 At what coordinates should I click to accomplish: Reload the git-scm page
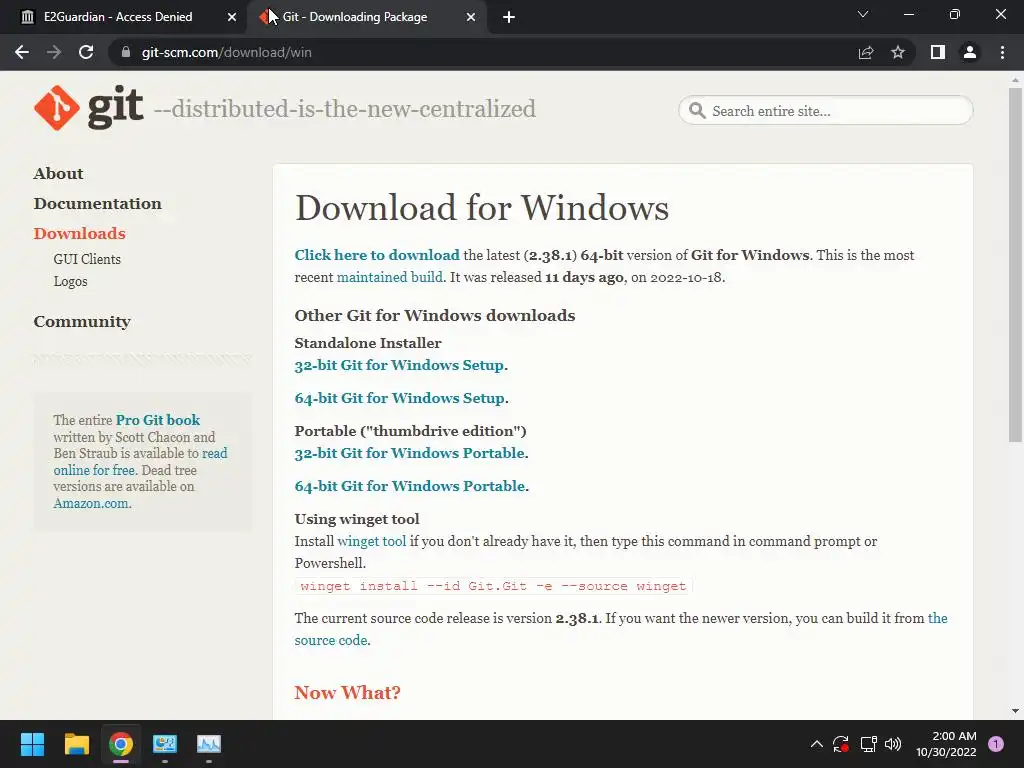click(x=86, y=52)
